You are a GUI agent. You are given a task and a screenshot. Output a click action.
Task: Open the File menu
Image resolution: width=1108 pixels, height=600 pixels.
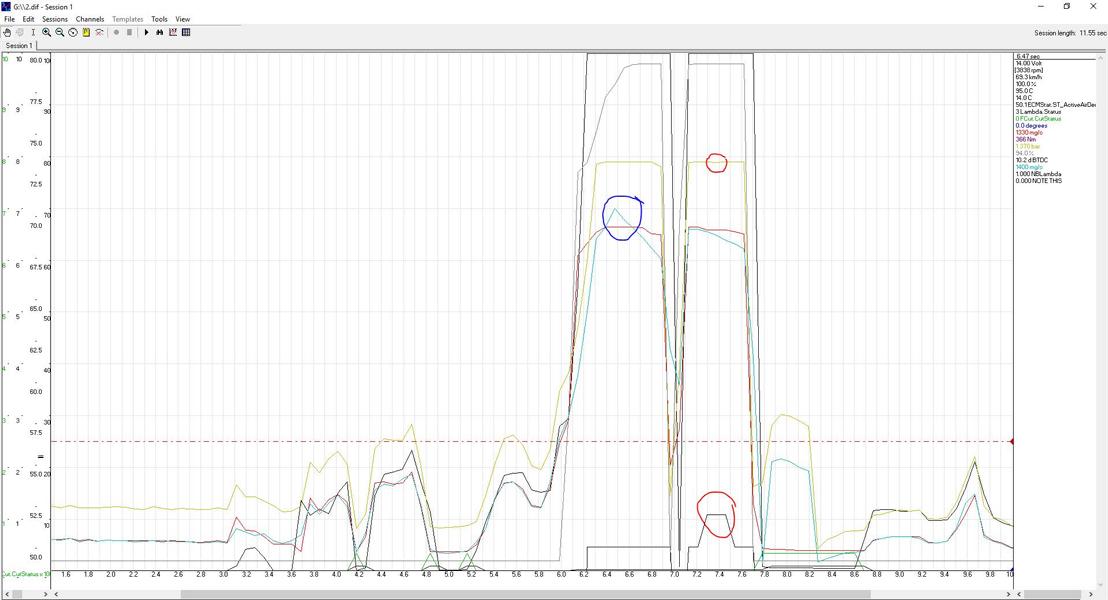pos(10,19)
